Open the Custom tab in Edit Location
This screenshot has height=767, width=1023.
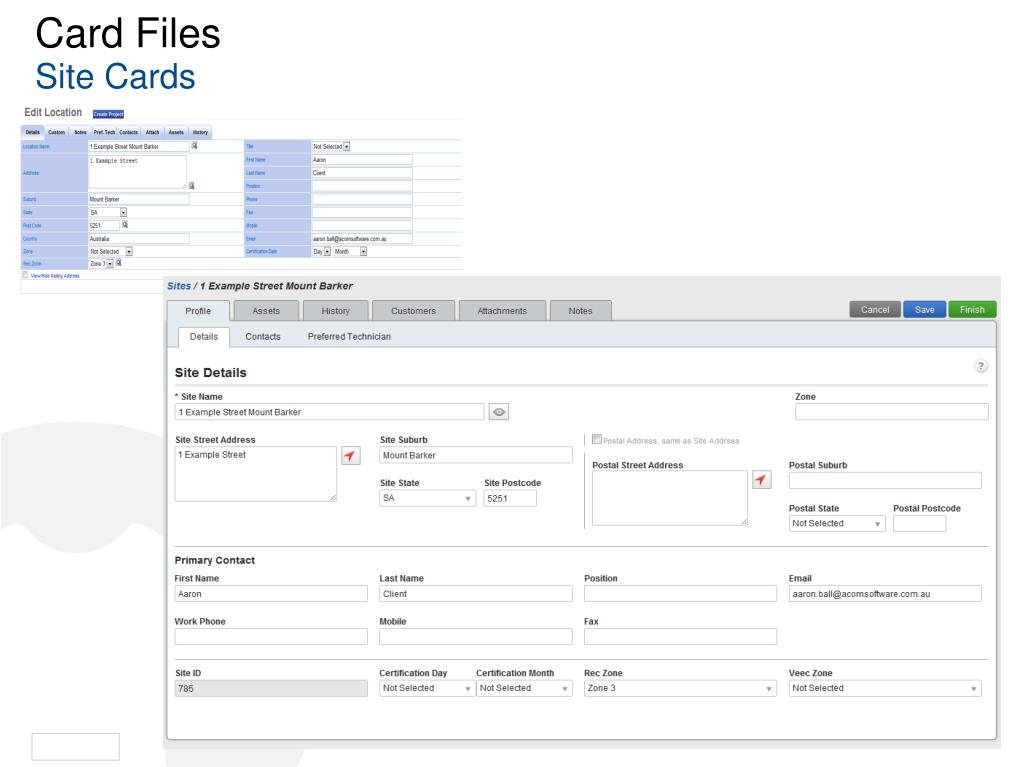pyautogui.click(x=57, y=132)
